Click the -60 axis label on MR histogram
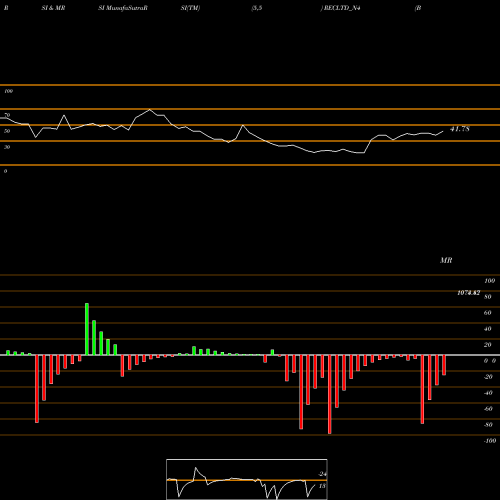 (x=488, y=409)
